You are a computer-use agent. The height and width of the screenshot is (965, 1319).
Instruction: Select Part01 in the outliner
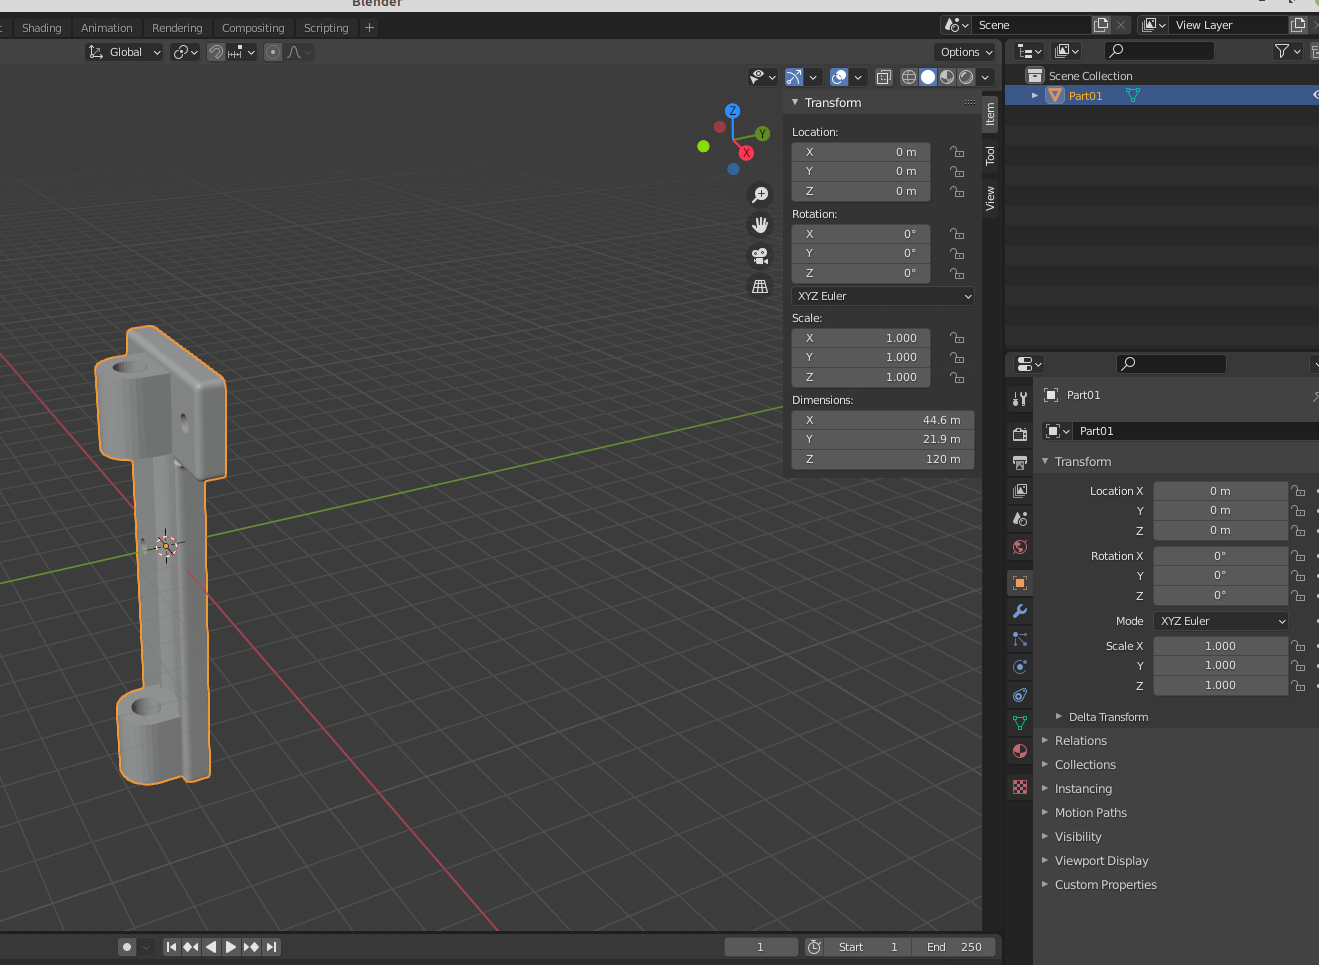click(1085, 96)
